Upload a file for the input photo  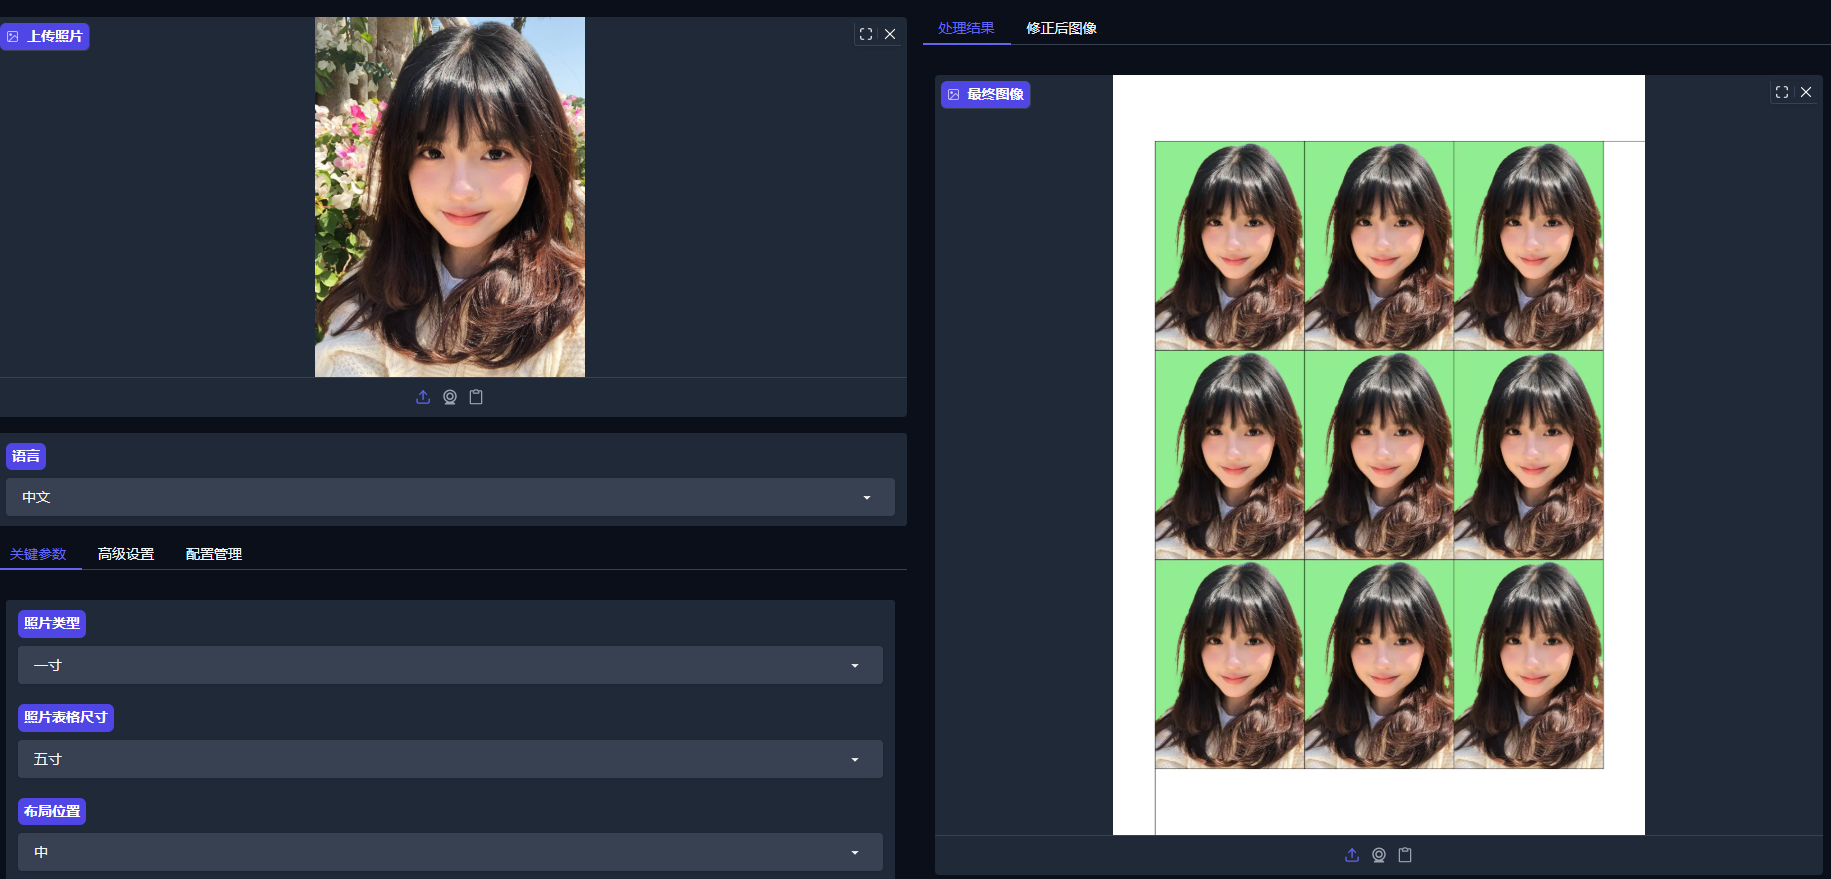tap(423, 397)
